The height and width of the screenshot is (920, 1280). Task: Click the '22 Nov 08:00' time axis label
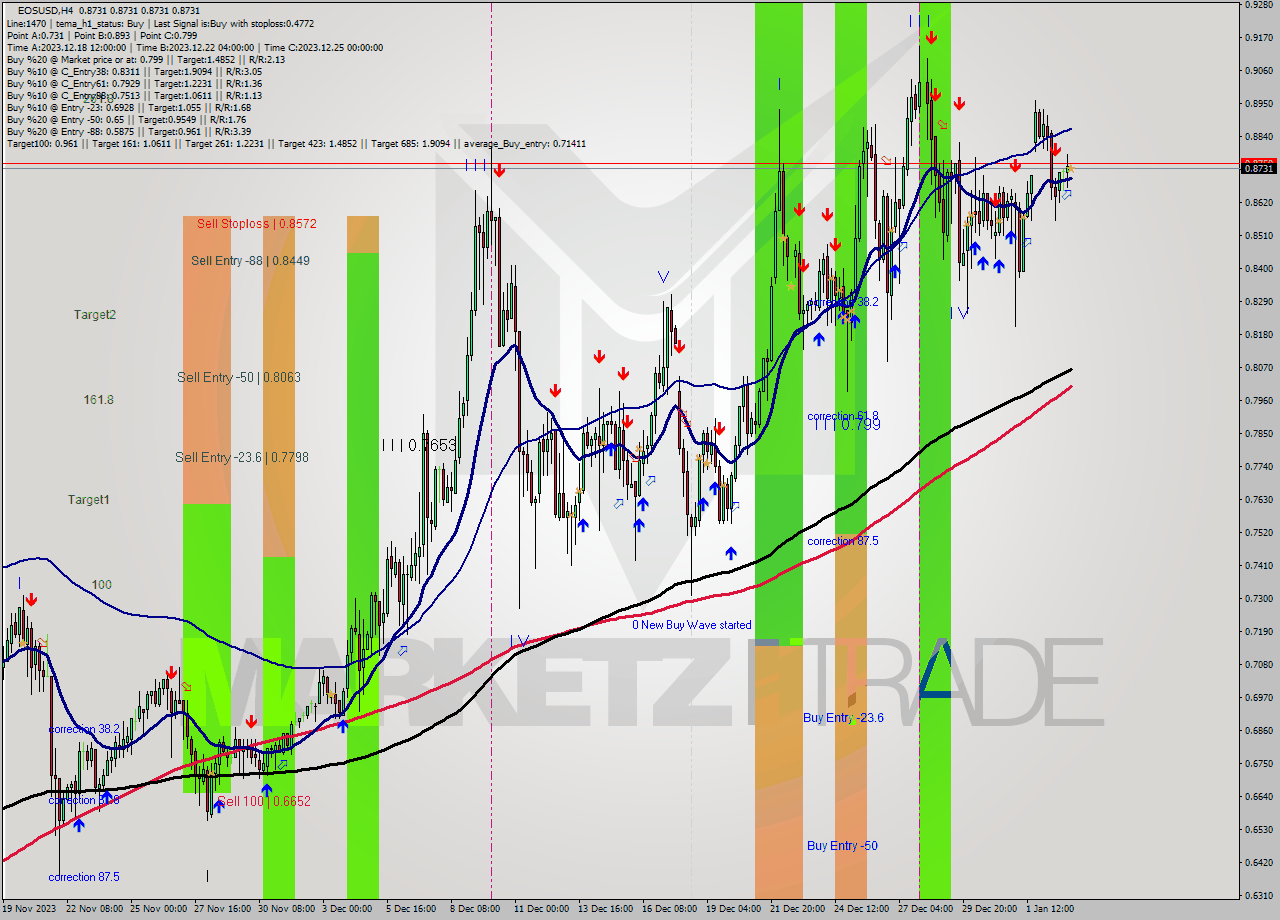click(94, 909)
